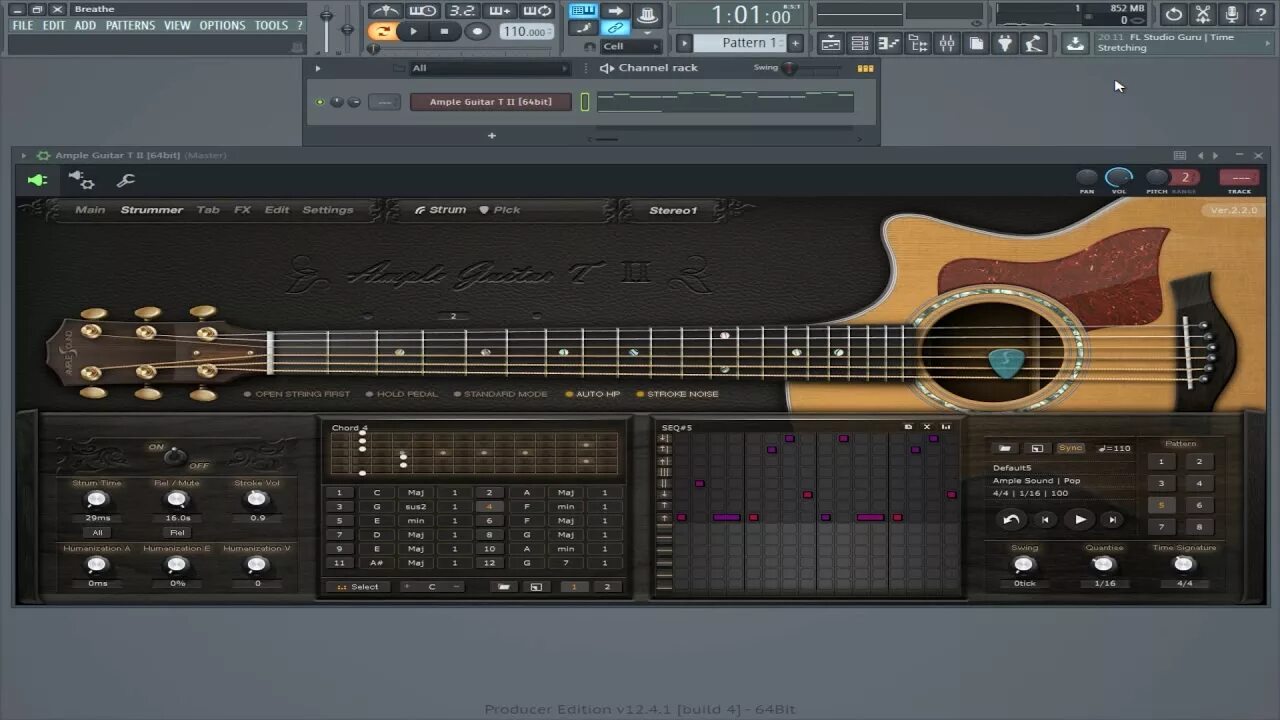Click the Select button in chord panel
This screenshot has height=720, width=1280.
click(x=358, y=587)
